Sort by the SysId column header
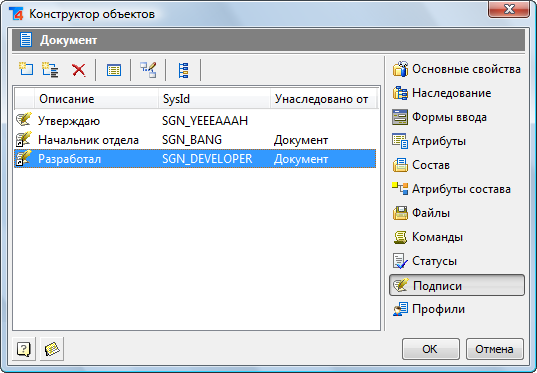 pos(214,99)
